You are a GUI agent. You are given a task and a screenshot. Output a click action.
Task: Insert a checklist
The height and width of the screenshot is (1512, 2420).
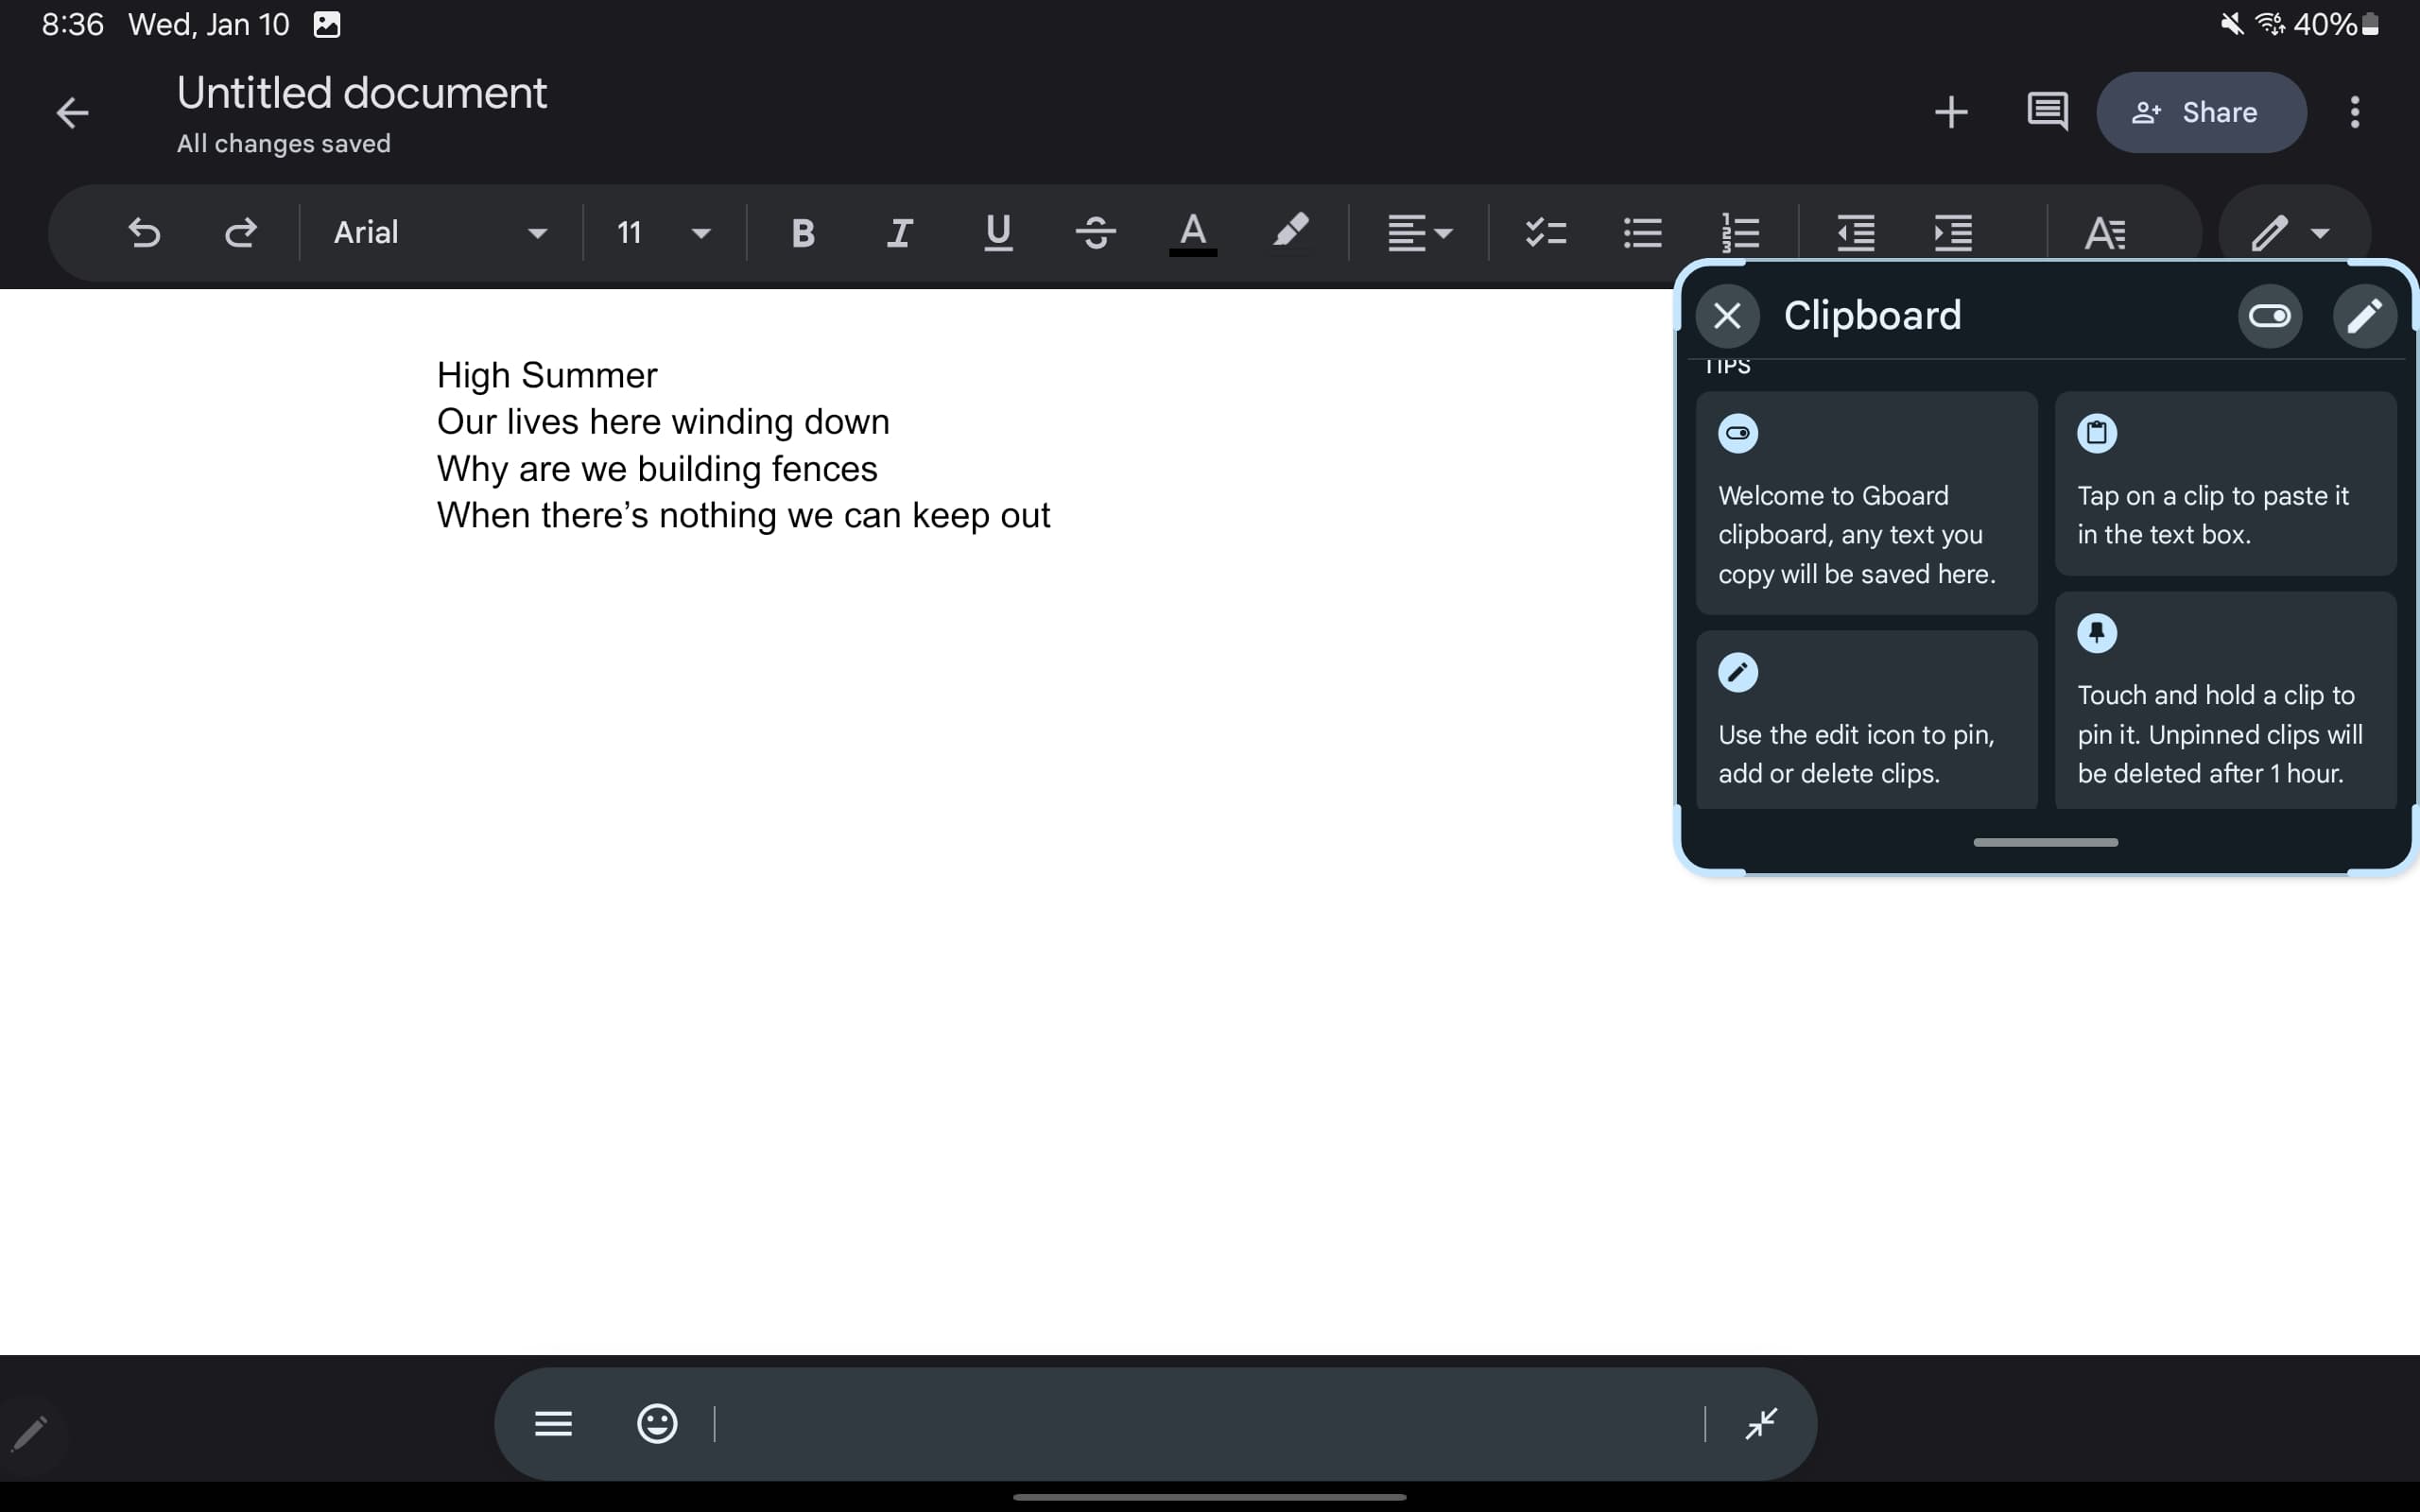coord(1545,233)
